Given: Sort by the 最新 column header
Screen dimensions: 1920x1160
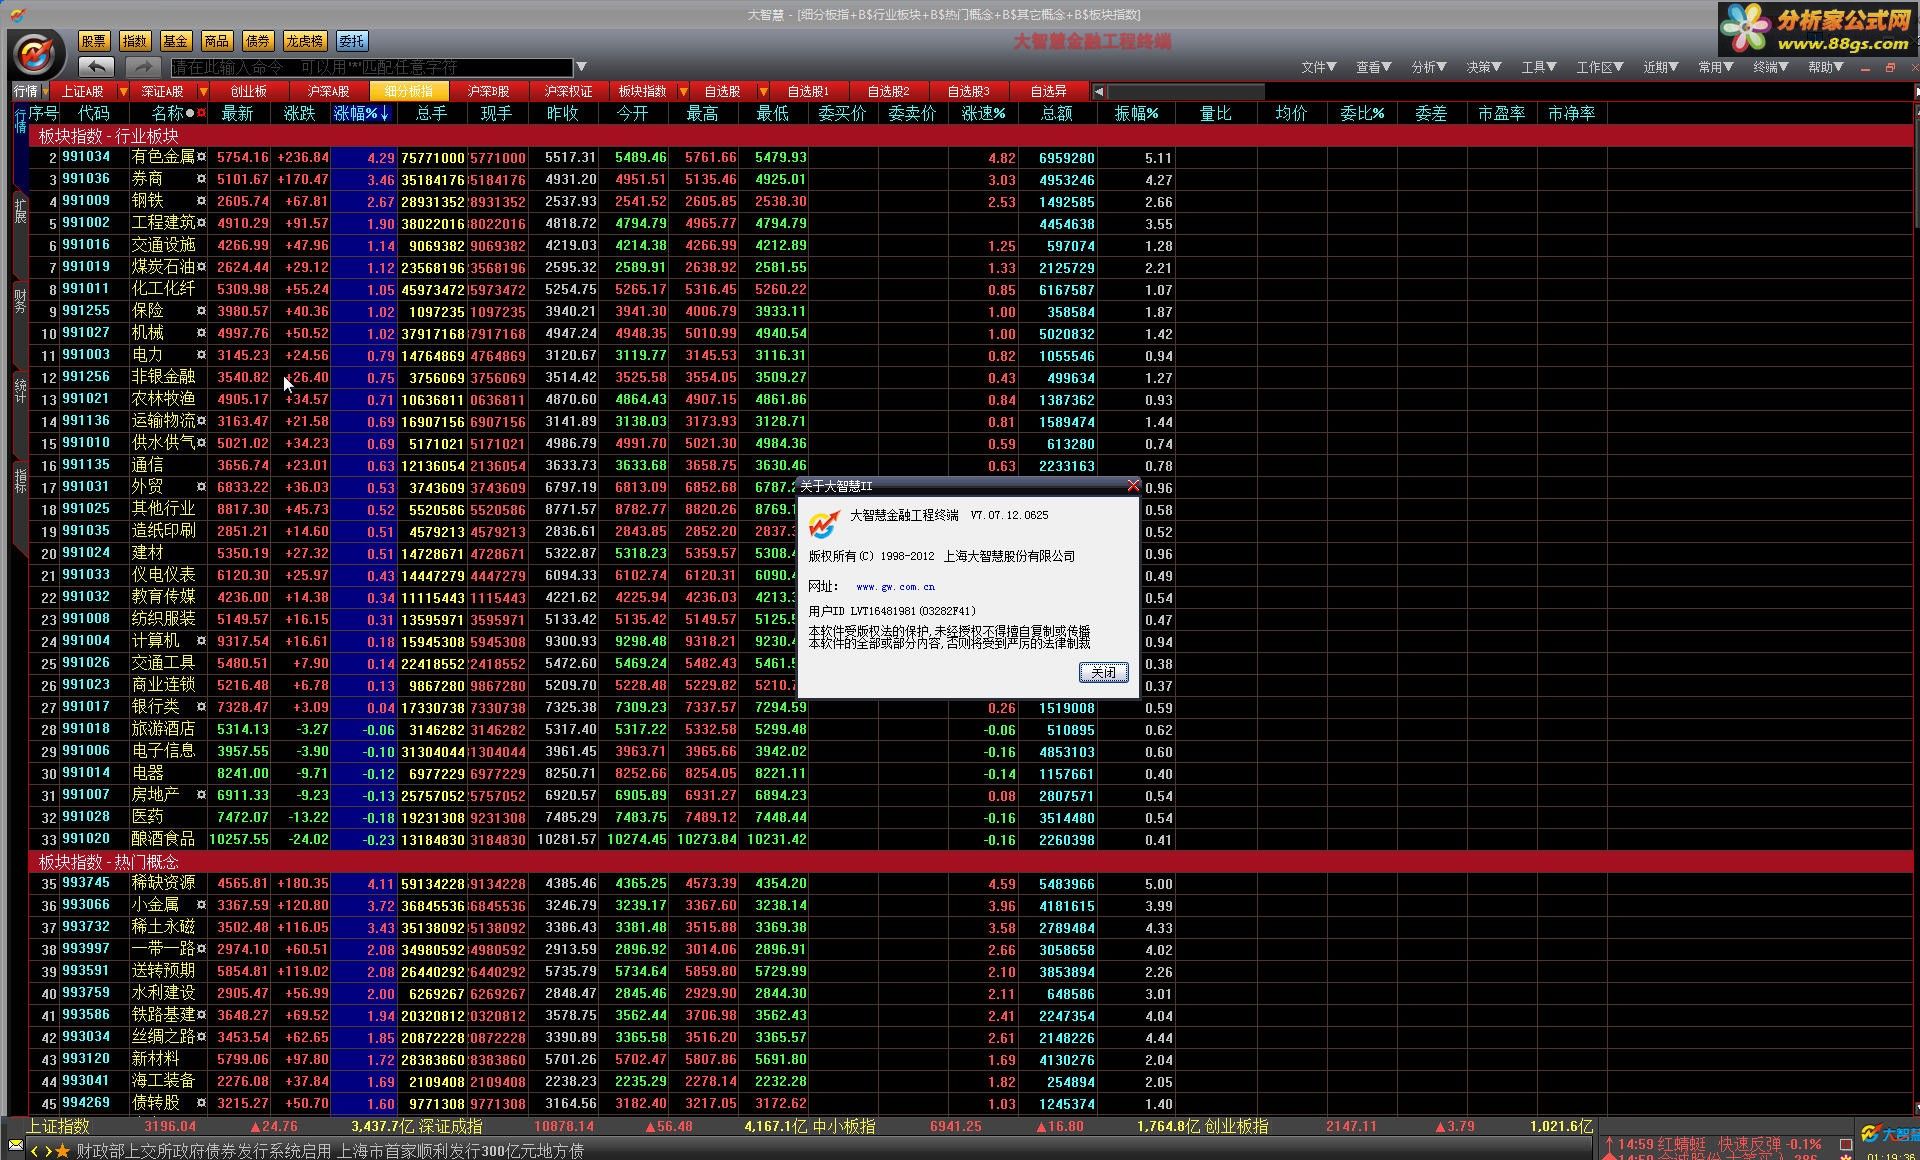Looking at the screenshot, I should click(238, 114).
